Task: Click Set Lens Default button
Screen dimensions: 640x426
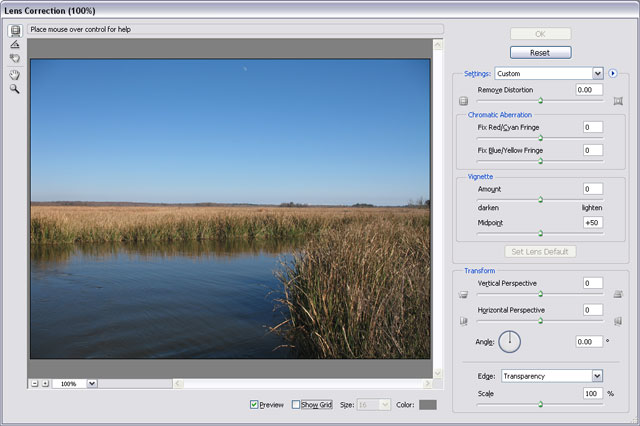Action: (x=540, y=251)
